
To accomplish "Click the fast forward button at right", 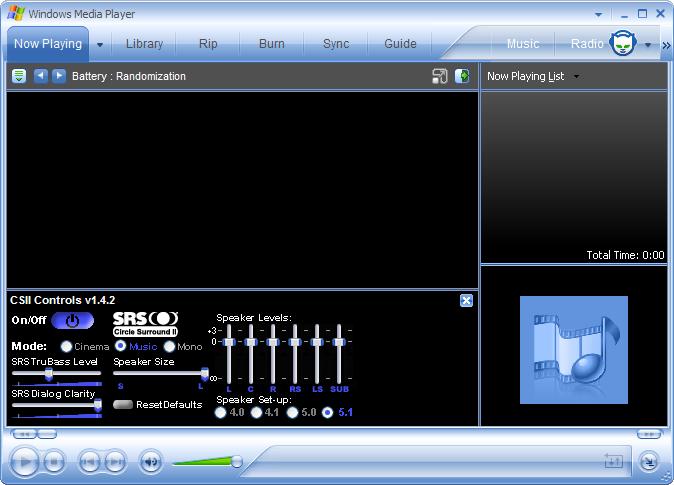I will tap(649, 434).
